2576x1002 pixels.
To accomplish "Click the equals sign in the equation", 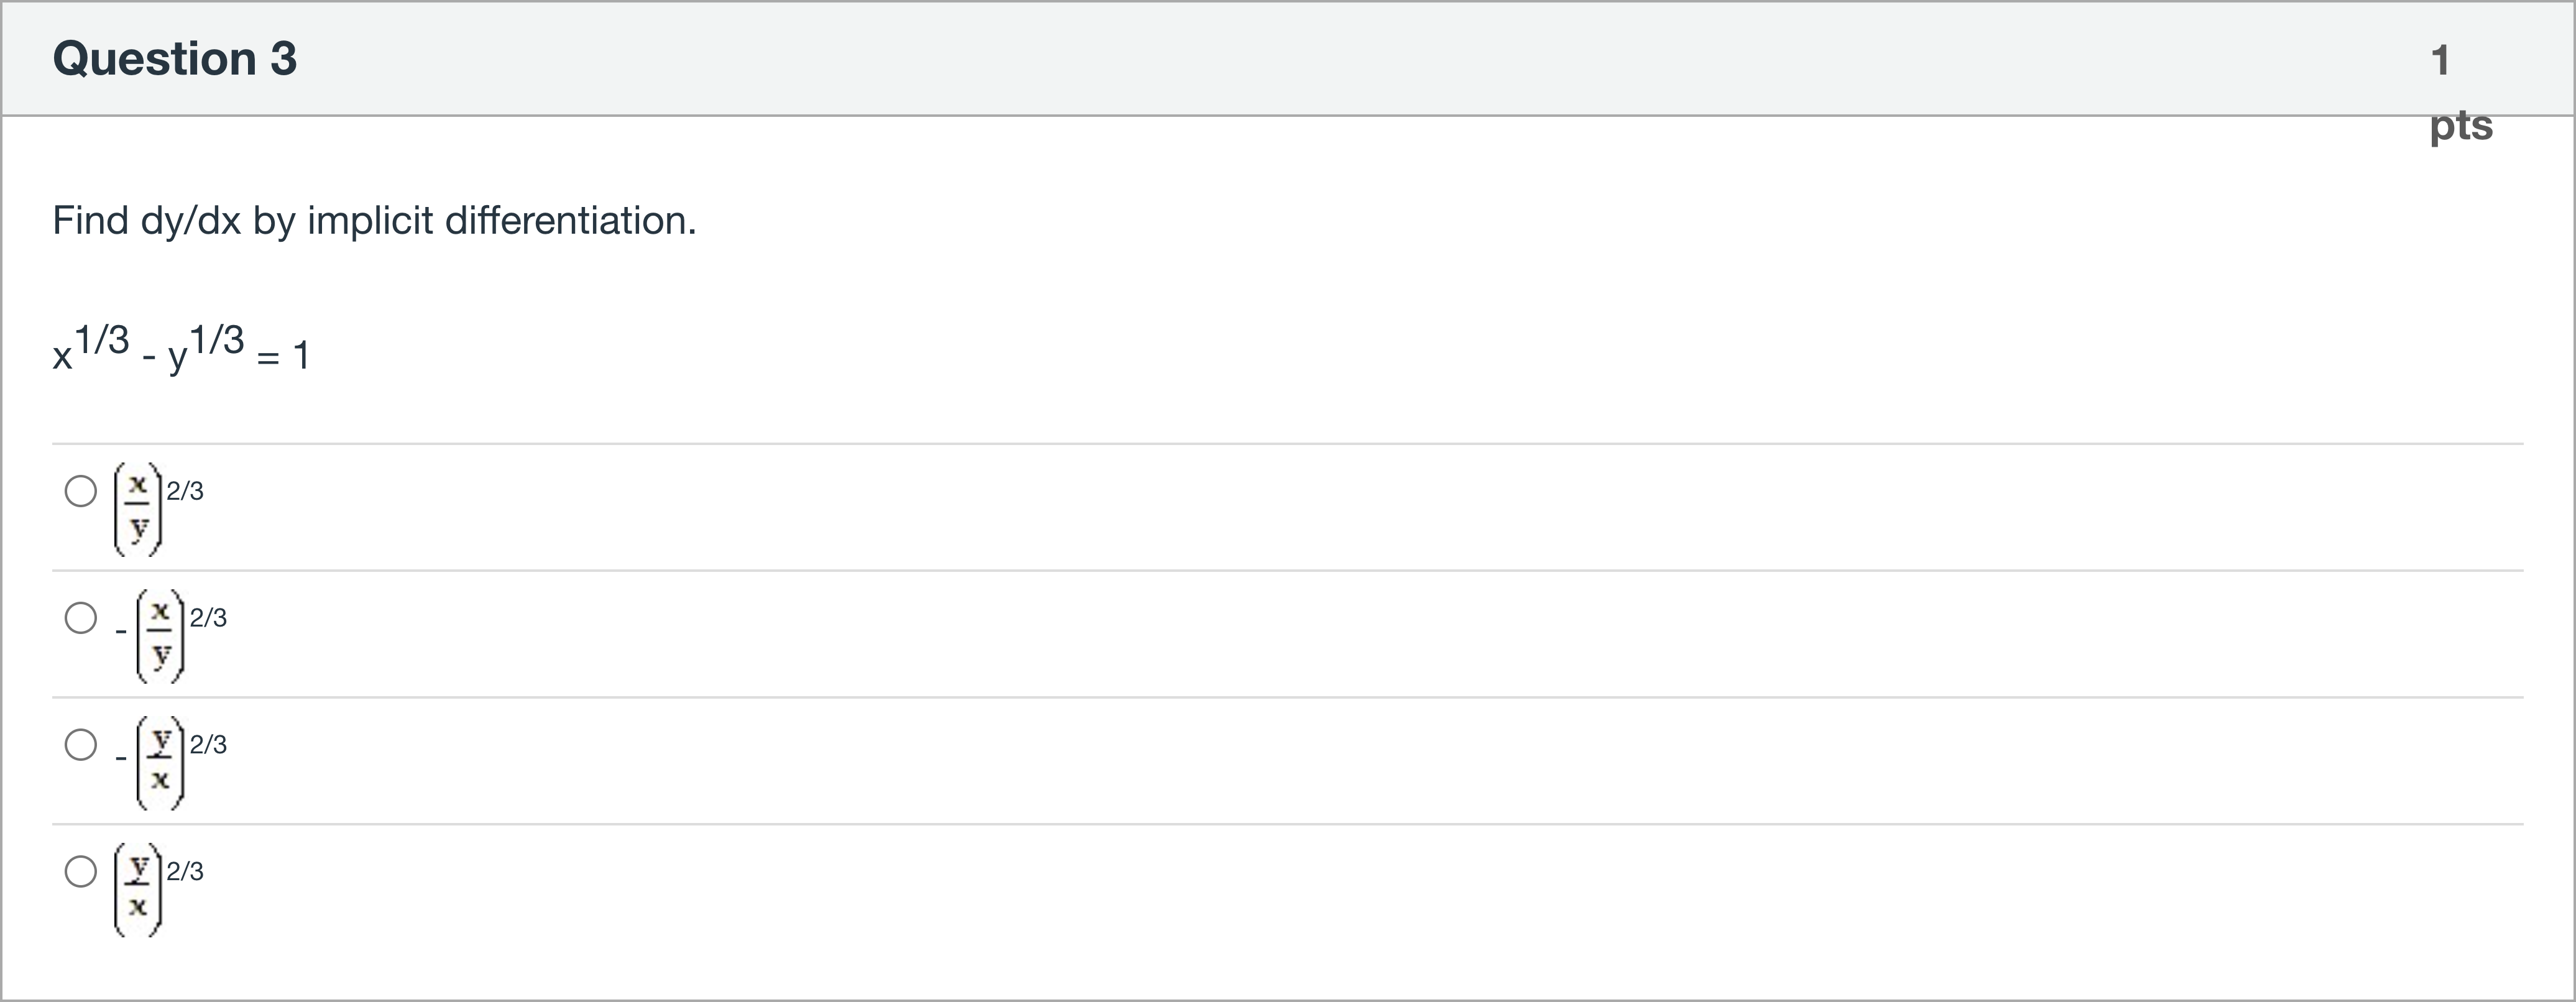I will click(268, 357).
